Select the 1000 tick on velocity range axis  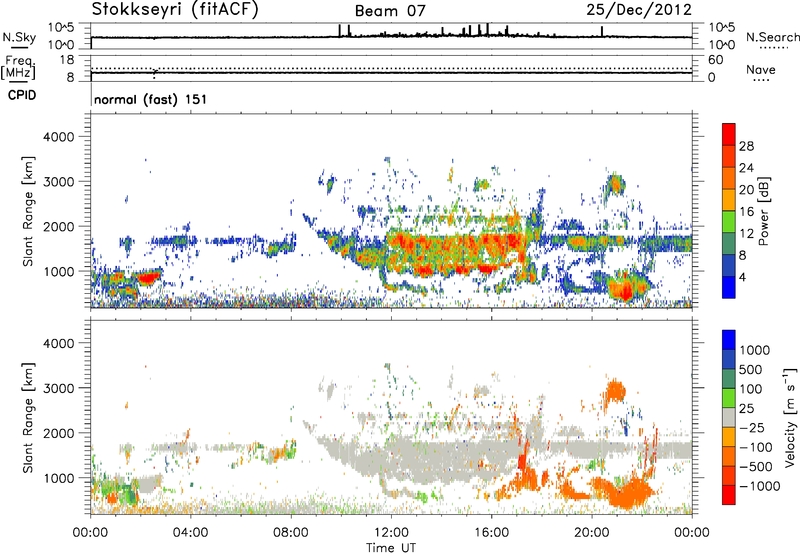(x=59, y=478)
